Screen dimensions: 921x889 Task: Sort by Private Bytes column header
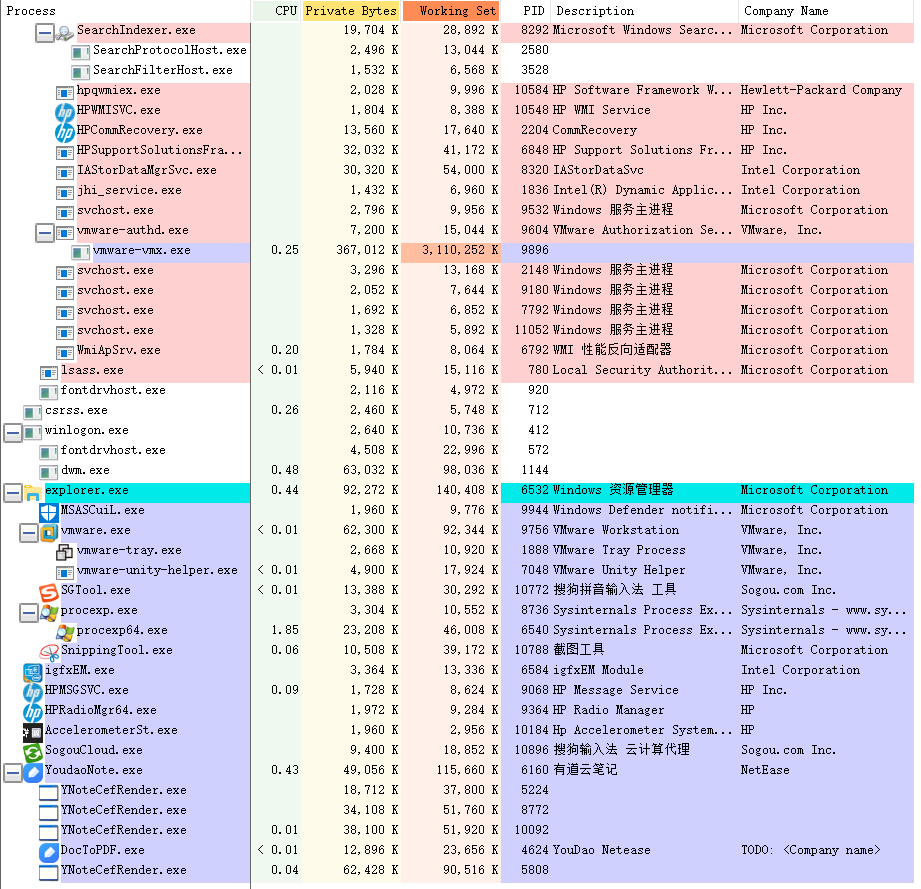click(x=351, y=11)
